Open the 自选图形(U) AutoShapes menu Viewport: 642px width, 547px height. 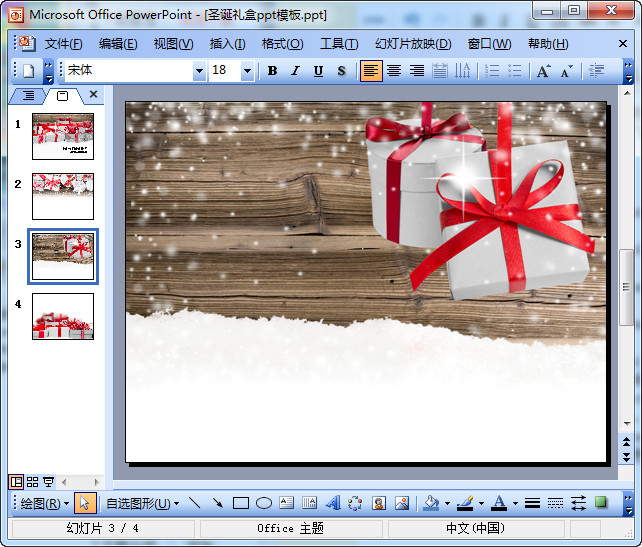[x=142, y=503]
